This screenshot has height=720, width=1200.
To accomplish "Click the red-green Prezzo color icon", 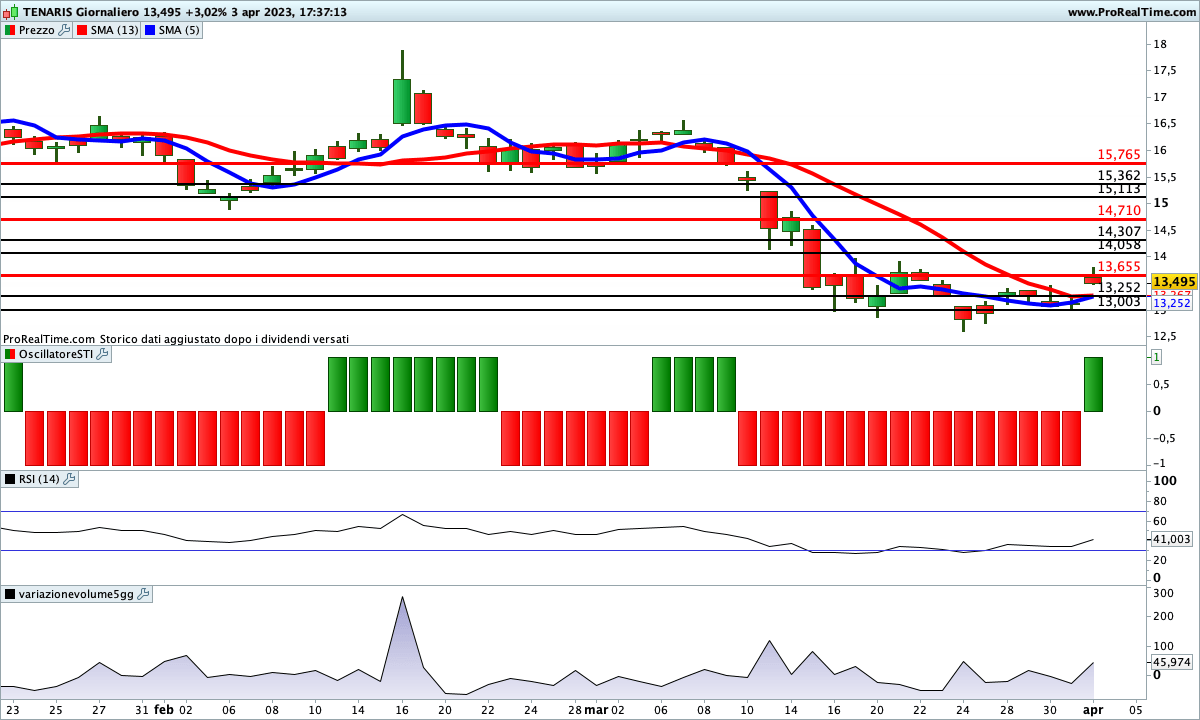I will click(10, 30).
